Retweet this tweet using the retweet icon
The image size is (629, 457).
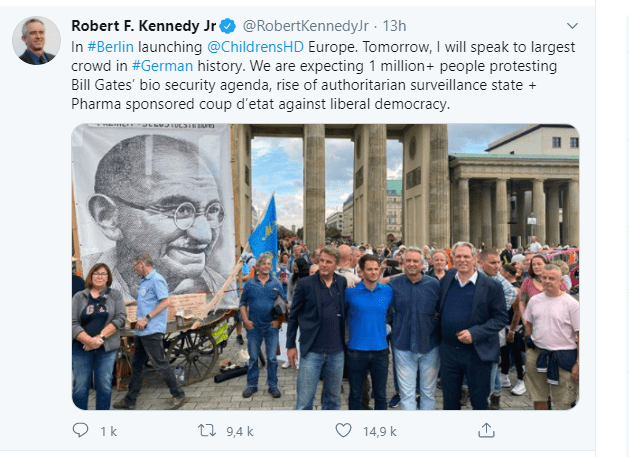(x=207, y=431)
